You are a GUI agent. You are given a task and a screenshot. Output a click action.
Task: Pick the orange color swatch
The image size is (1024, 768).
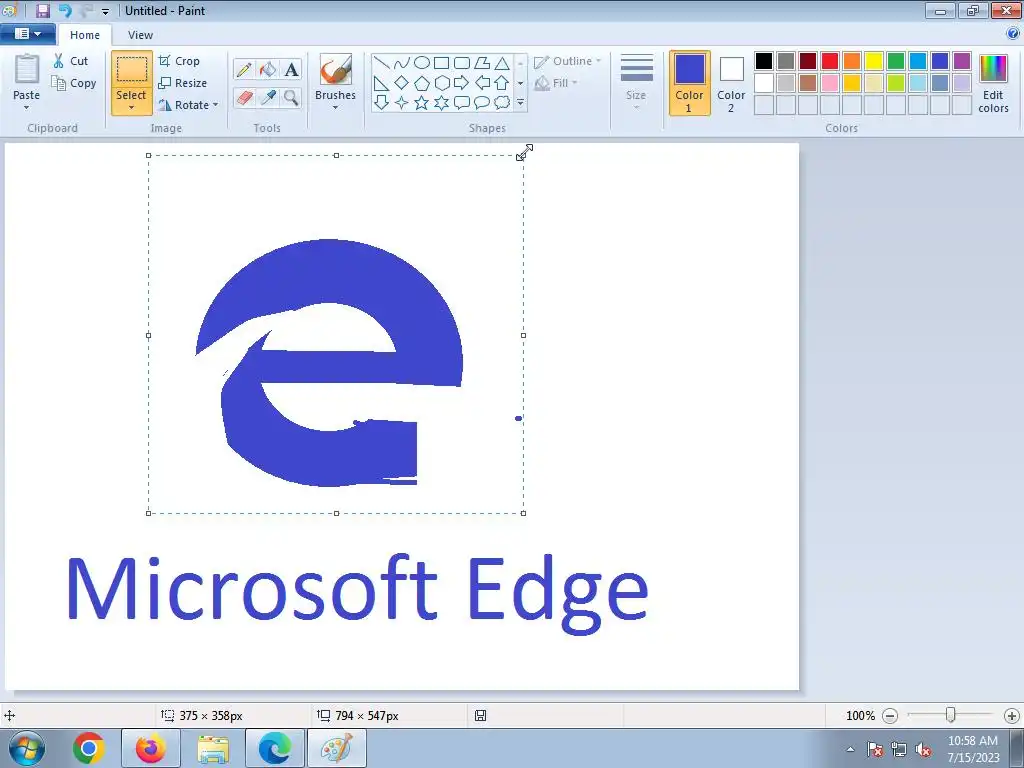[x=852, y=61]
